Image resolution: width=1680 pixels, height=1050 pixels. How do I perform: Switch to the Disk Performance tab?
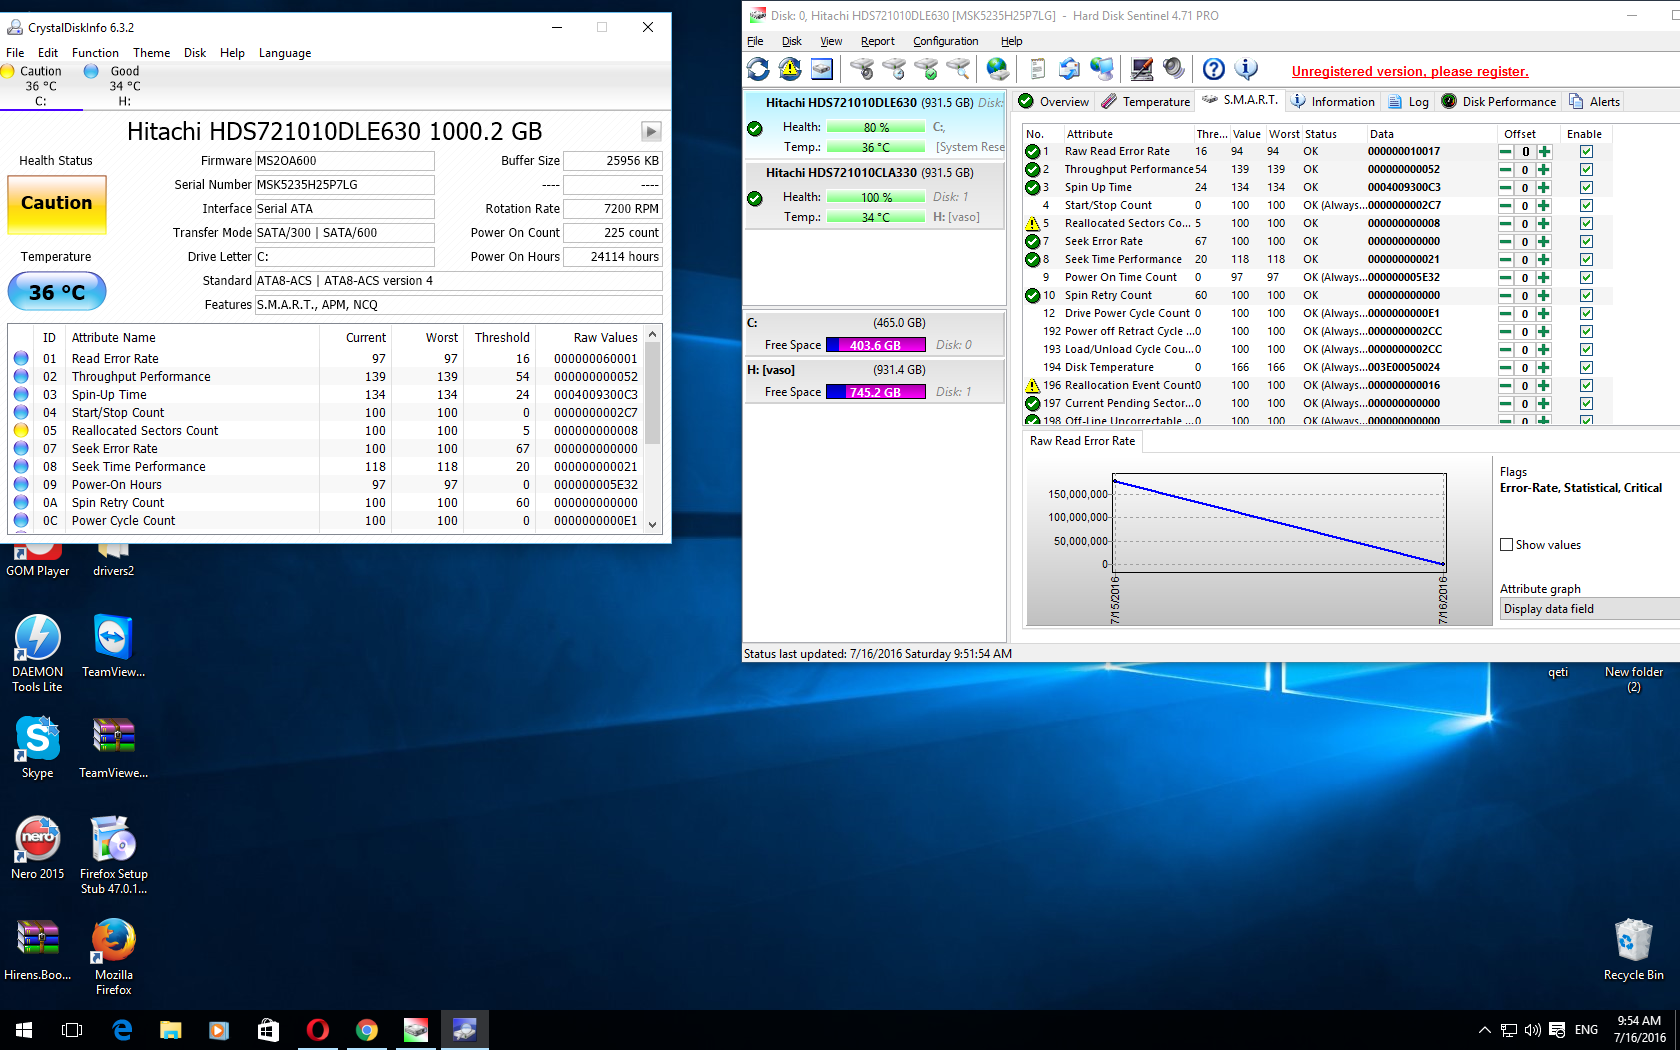click(x=1499, y=102)
